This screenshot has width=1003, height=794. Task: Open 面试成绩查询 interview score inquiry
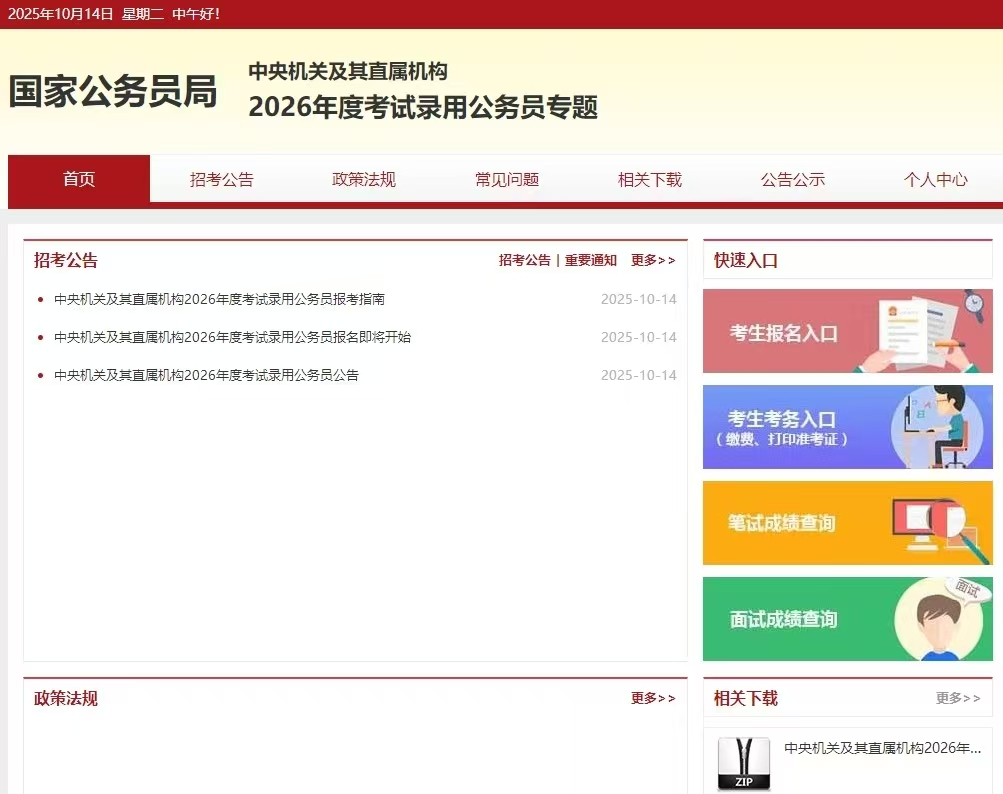(846, 619)
